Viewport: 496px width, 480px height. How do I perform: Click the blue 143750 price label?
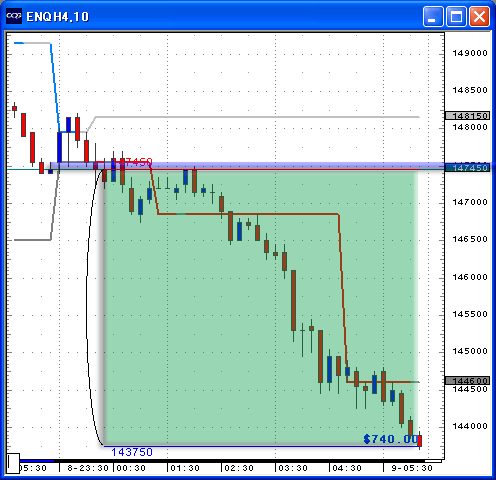[x=132, y=452]
